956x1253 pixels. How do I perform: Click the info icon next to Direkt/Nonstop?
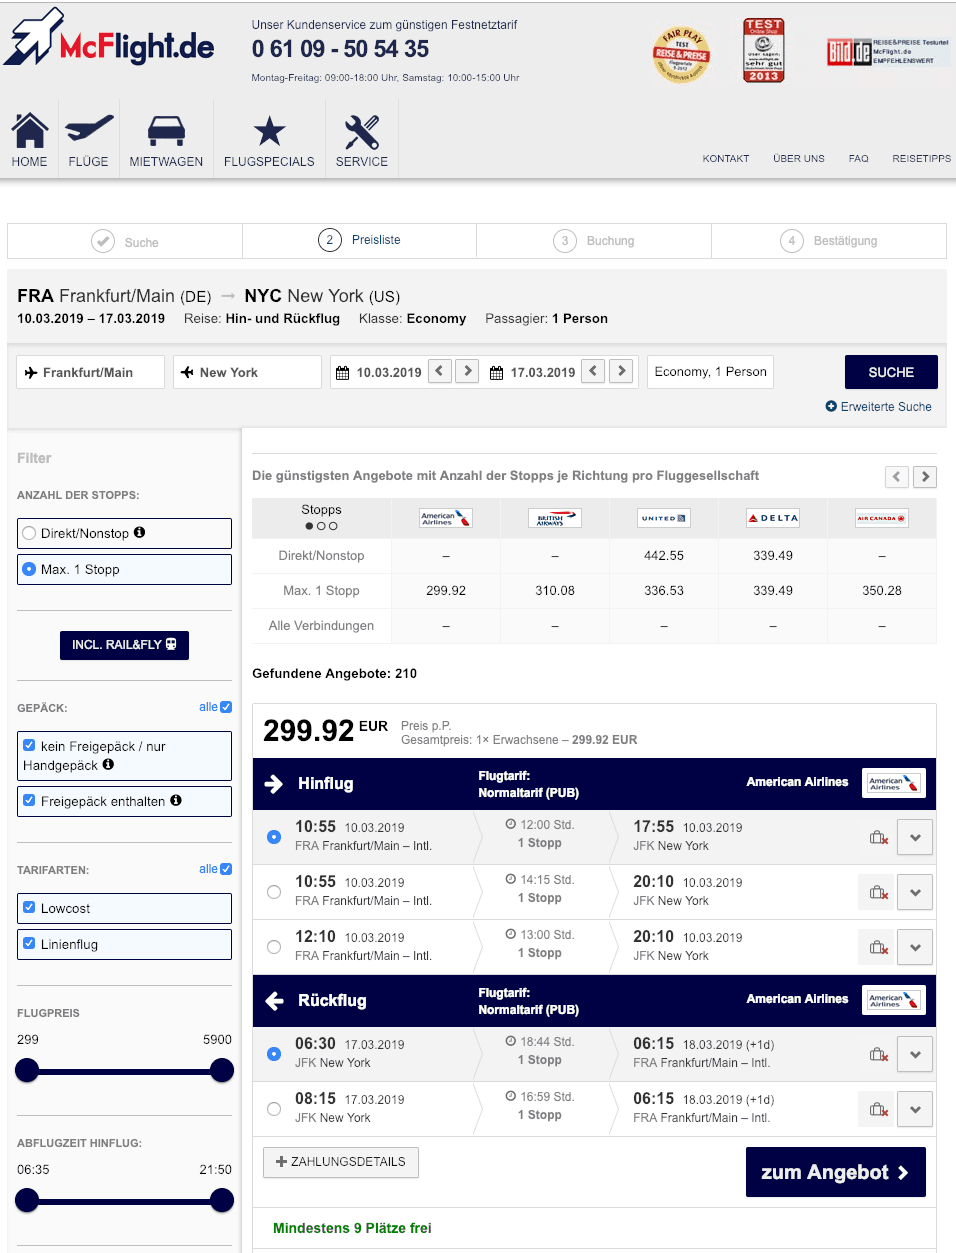[140, 532]
